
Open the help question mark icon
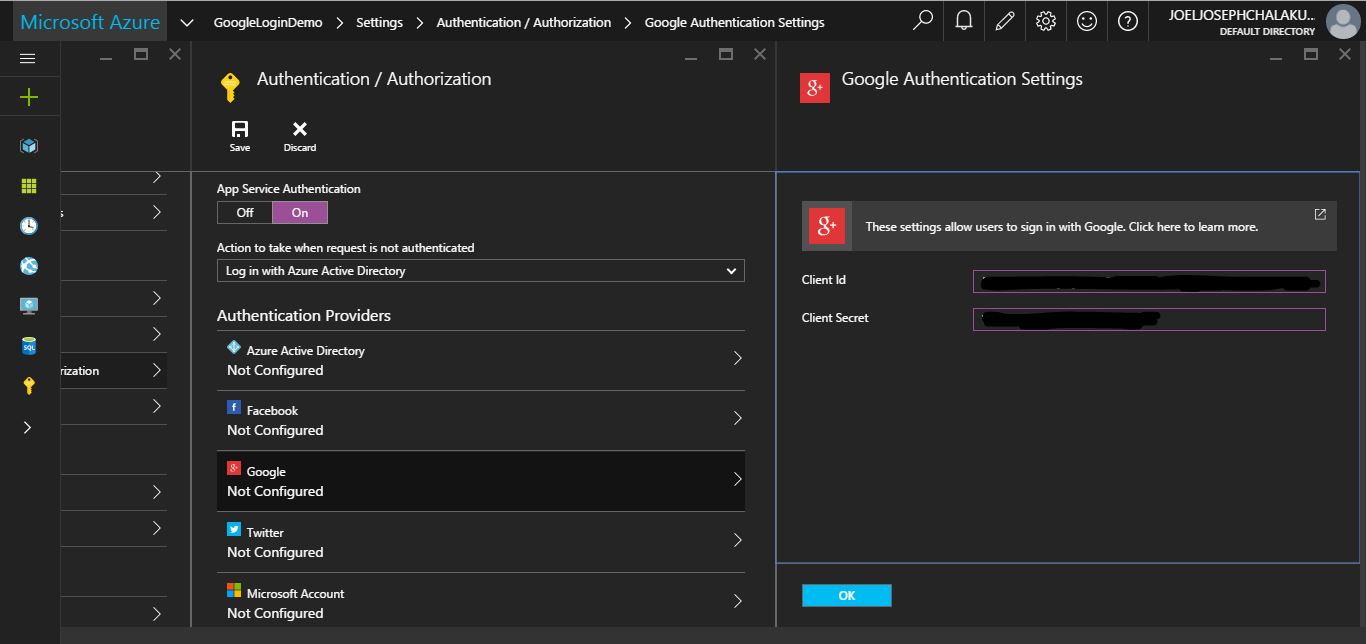(1128, 20)
